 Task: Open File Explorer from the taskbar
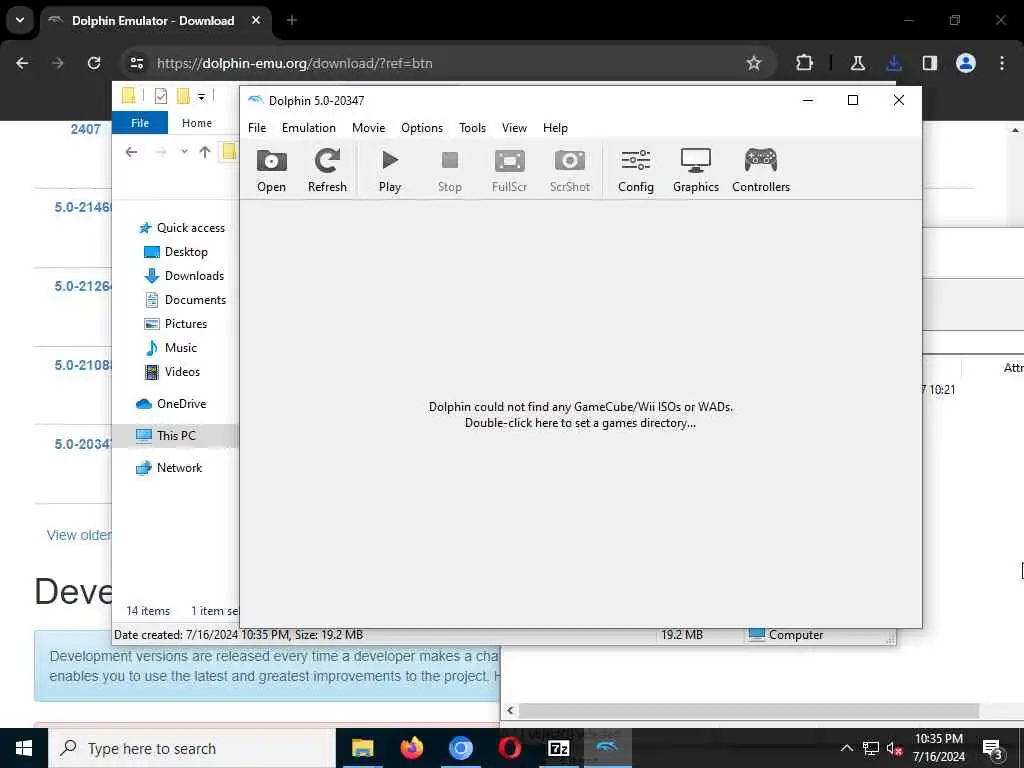[x=362, y=748]
